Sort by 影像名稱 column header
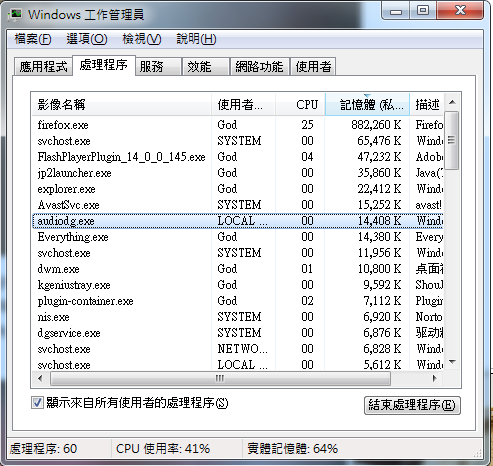493x466 pixels. [x=121, y=105]
